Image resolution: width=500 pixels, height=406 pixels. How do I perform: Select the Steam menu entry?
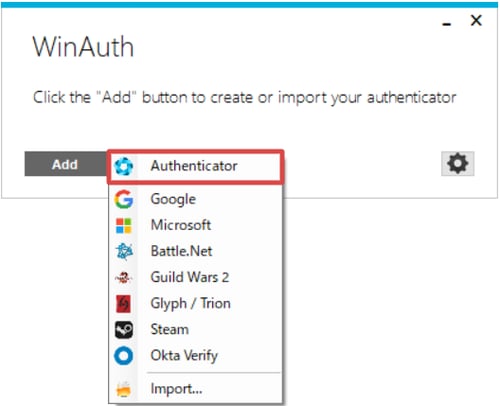pyautogui.click(x=196, y=330)
